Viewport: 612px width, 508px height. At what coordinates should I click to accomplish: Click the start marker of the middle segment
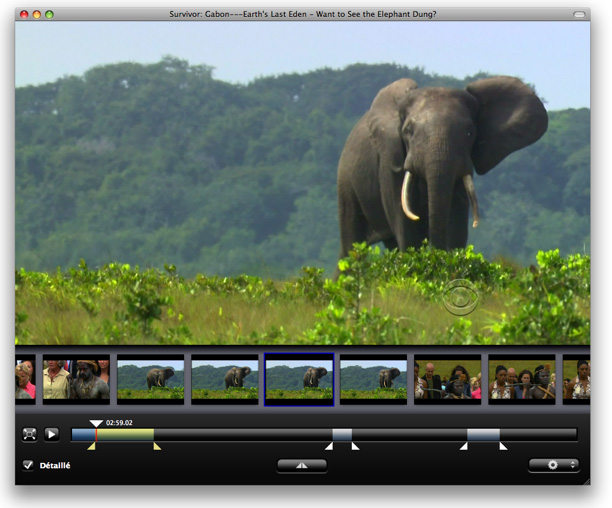coord(329,446)
